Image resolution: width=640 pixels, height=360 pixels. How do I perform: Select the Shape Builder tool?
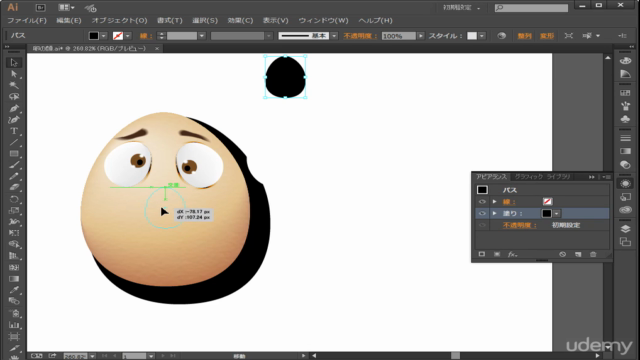[x=14, y=244]
